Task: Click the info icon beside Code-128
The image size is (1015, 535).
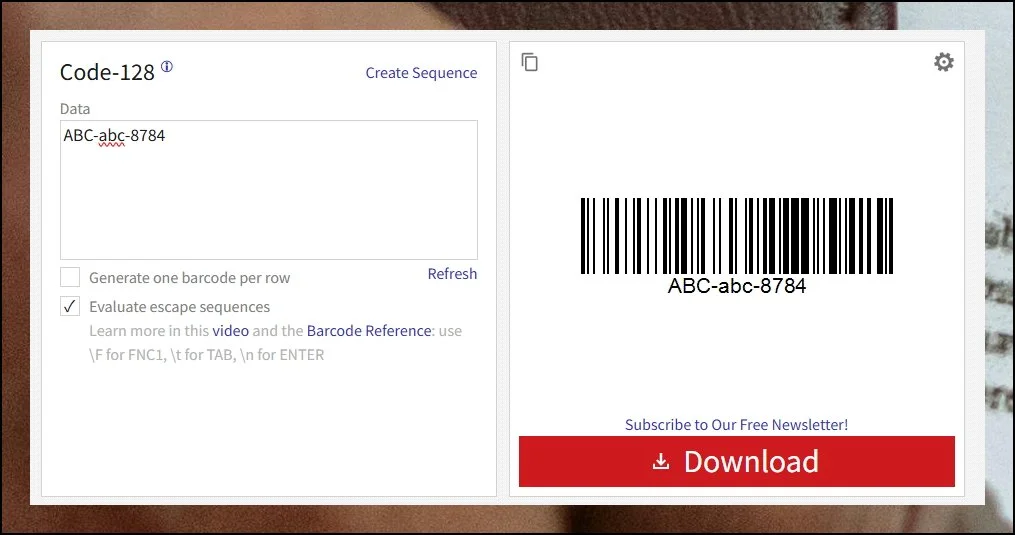Action: pos(167,67)
